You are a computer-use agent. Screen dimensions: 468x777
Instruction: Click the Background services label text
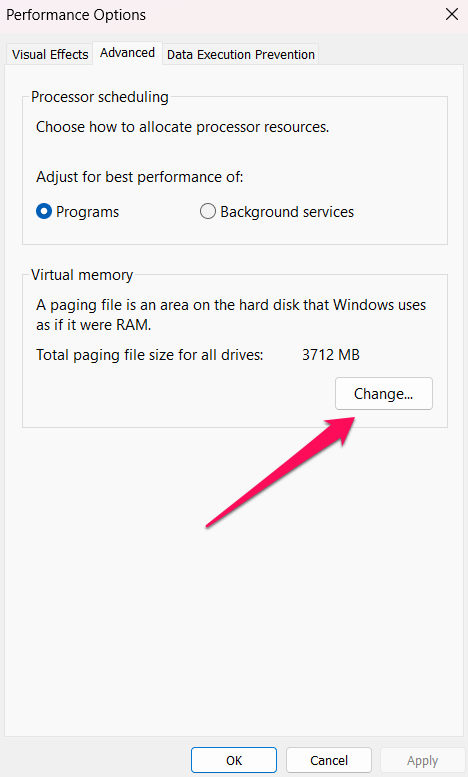click(x=287, y=212)
